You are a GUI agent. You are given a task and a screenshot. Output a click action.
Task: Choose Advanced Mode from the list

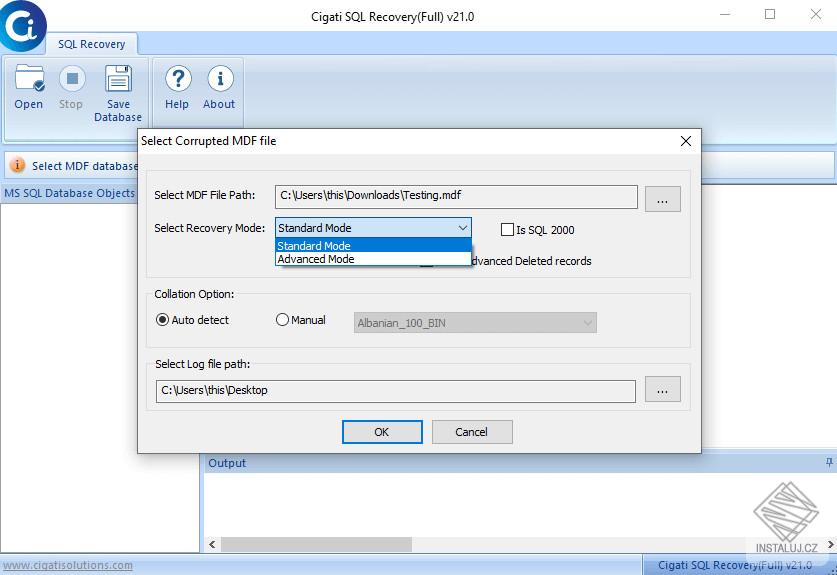373,259
